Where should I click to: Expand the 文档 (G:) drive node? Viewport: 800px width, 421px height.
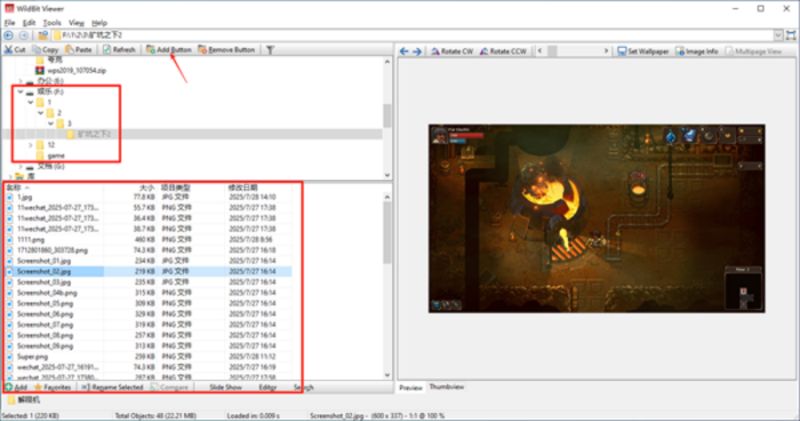pos(20,166)
